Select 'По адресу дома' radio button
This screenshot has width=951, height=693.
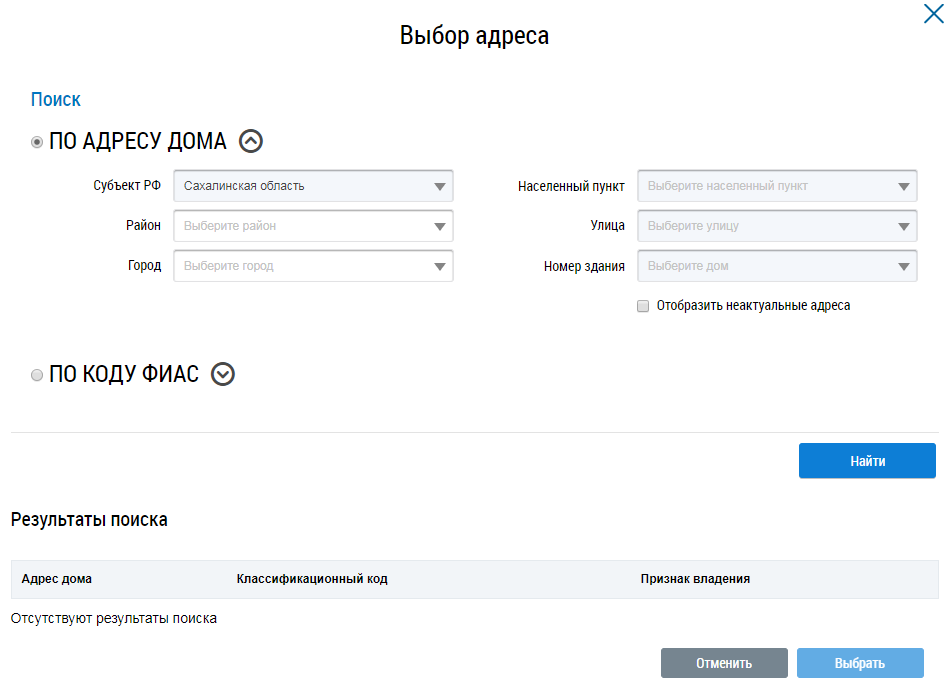37,143
